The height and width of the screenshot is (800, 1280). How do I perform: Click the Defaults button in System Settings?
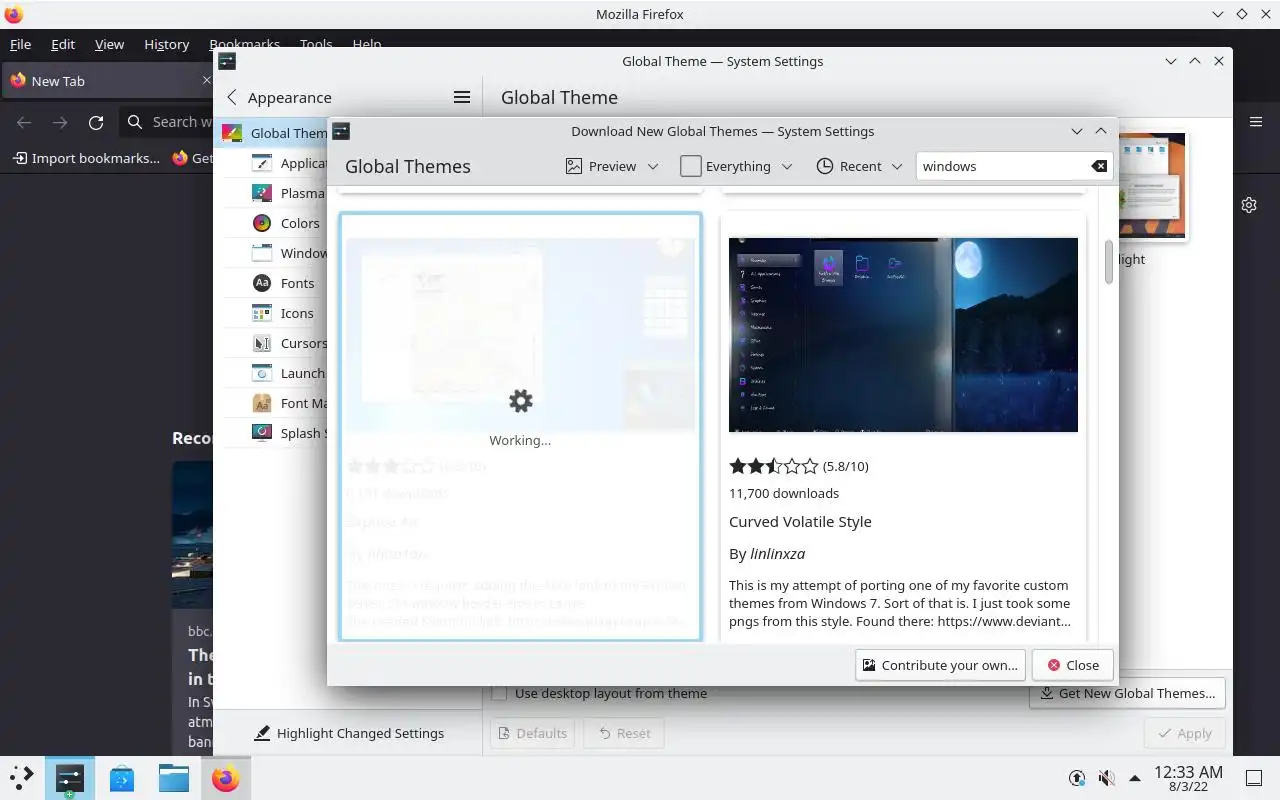(x=532, y=733)
